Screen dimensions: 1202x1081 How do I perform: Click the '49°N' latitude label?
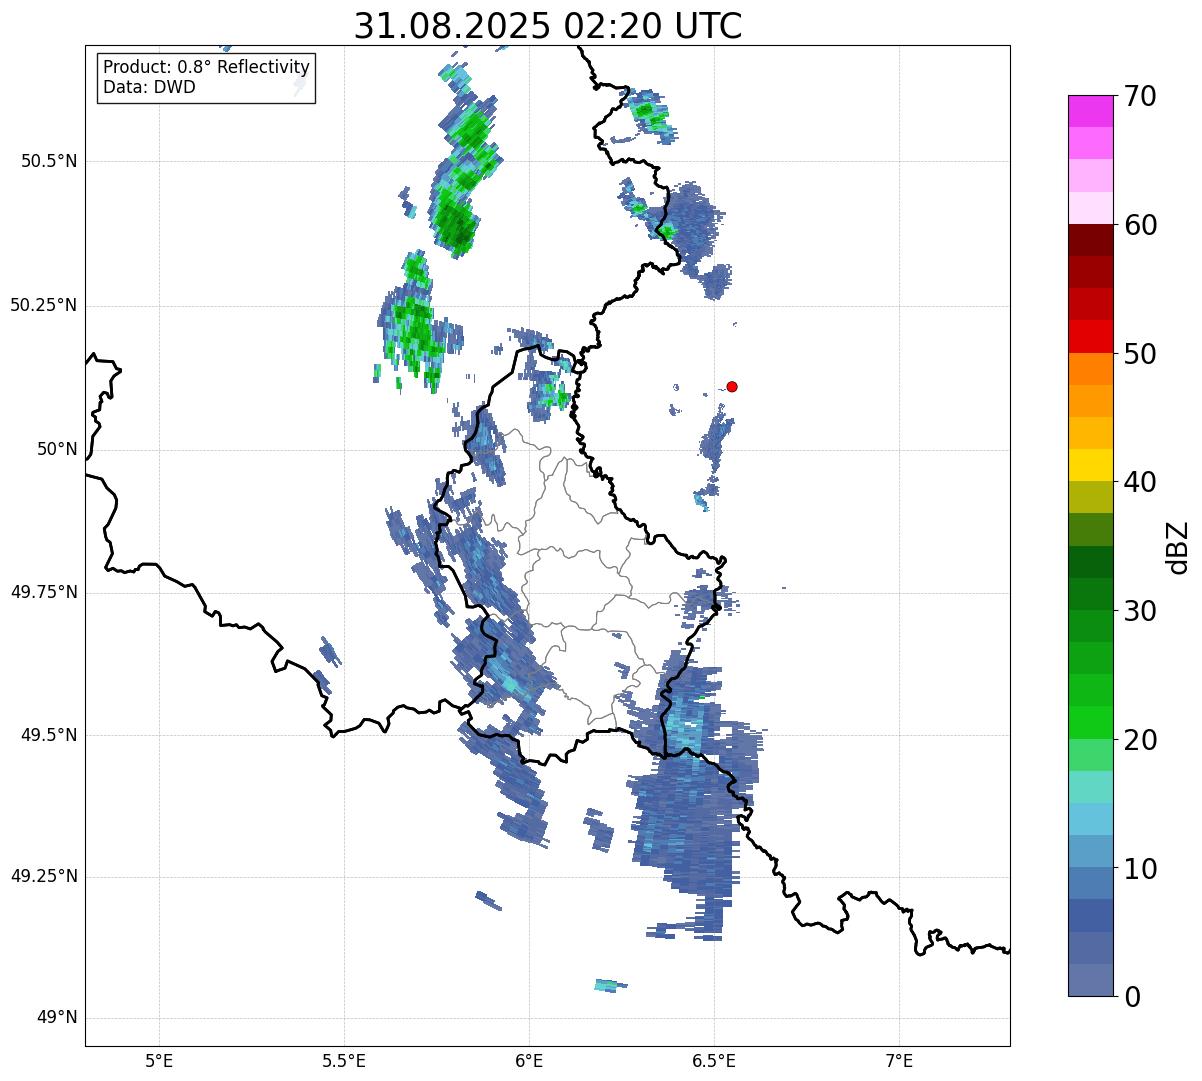[57, 1017]
